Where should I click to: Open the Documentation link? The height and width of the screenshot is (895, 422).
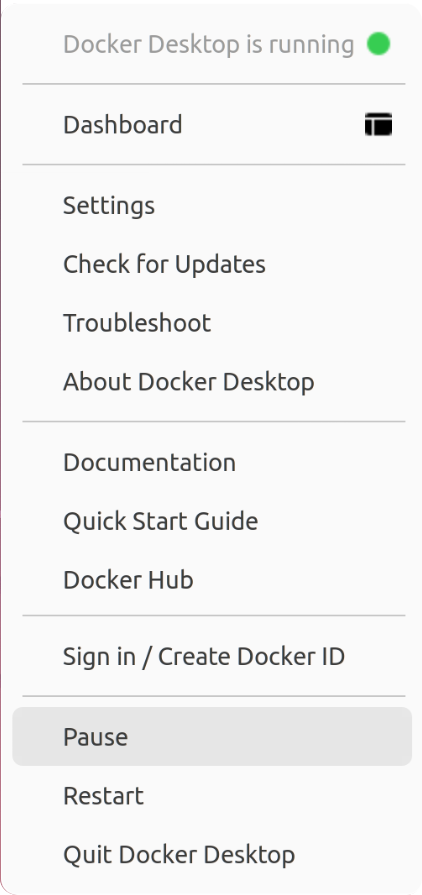click(x=212, y=462)
